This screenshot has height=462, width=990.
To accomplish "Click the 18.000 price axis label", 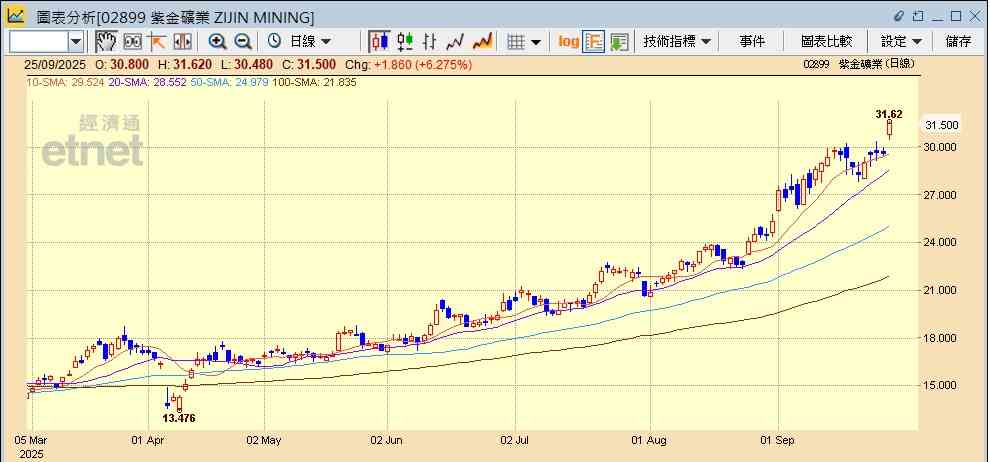I will tap(941, 338).
